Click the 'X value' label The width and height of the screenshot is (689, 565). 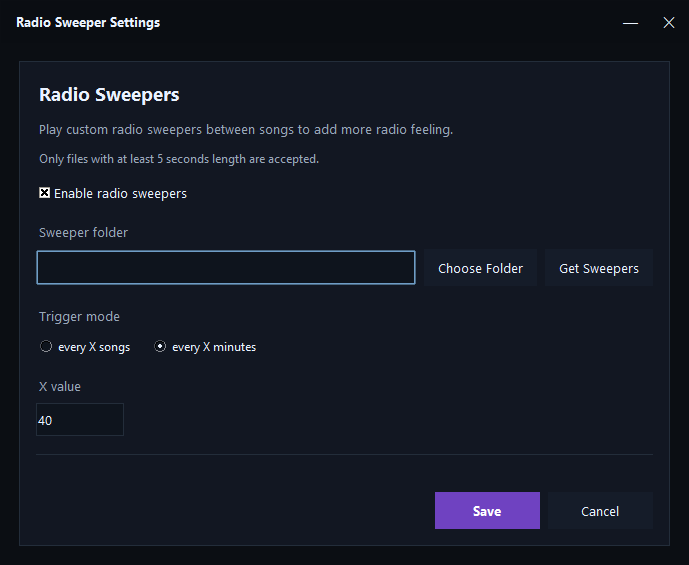[x=60, y=386]
